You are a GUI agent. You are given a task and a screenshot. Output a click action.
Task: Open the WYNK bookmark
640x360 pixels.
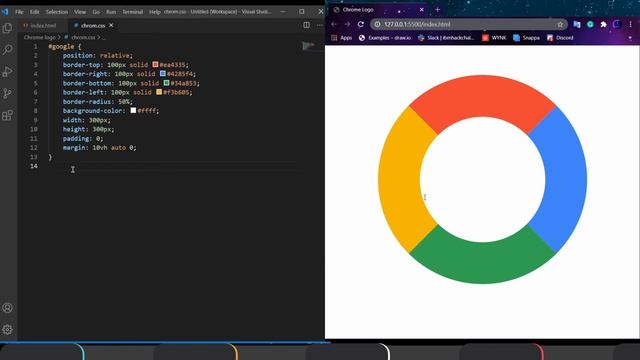coord(494,38)
